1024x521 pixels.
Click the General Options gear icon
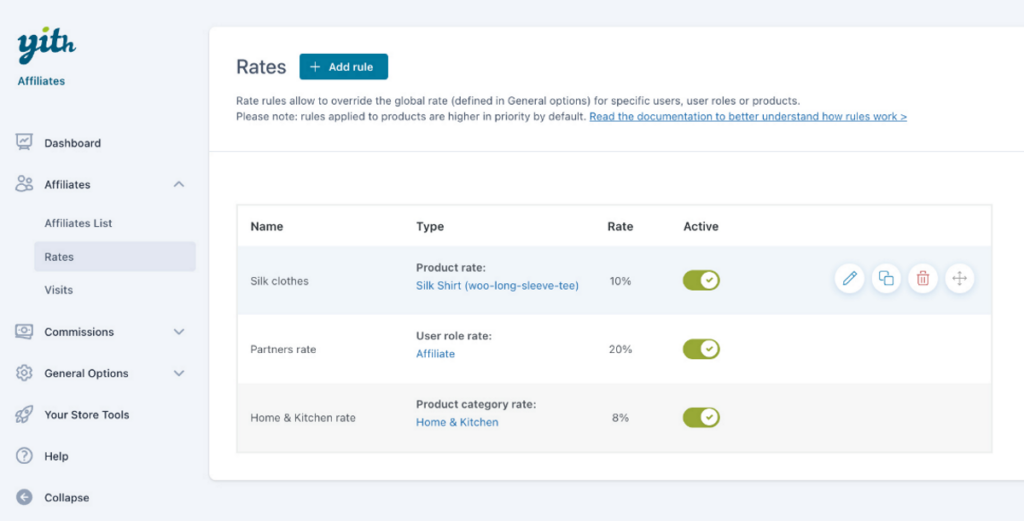24,373
